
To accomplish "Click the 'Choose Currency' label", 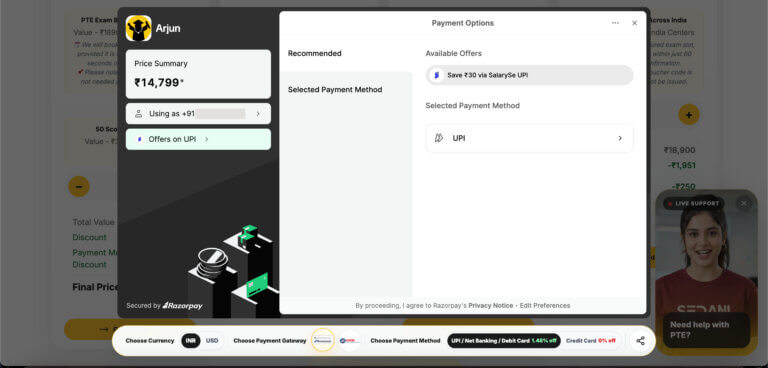I will click(x=150, y=341).
